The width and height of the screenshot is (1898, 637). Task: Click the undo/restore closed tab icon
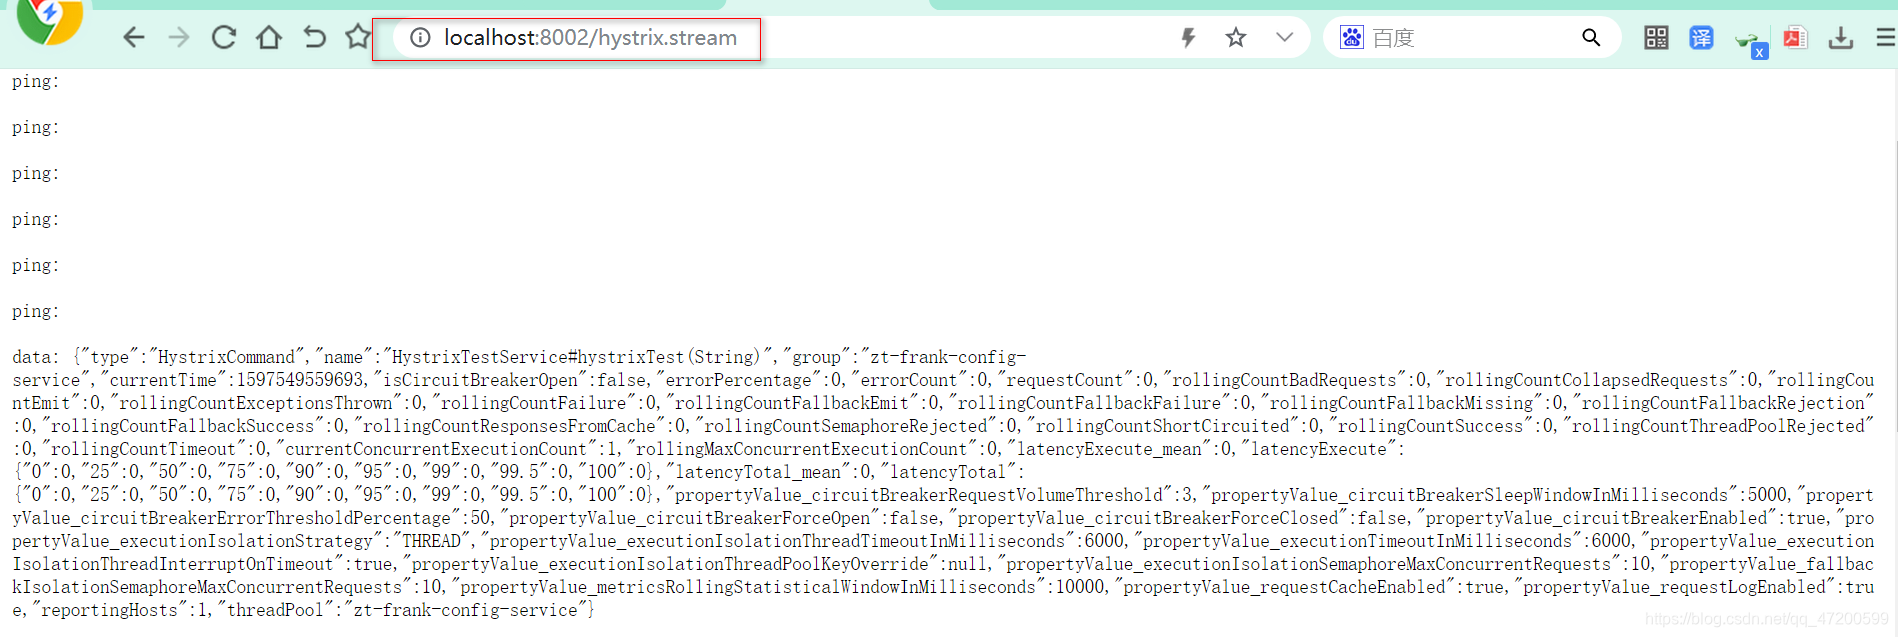point(314,38)
